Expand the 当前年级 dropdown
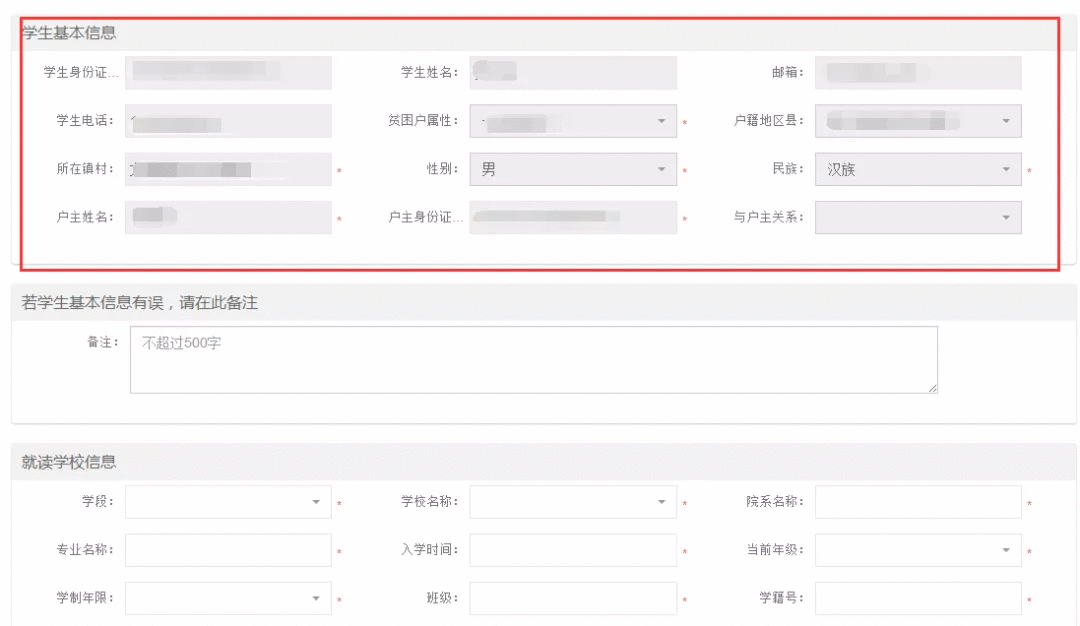 pyautogui.click(x=918, y=550)
